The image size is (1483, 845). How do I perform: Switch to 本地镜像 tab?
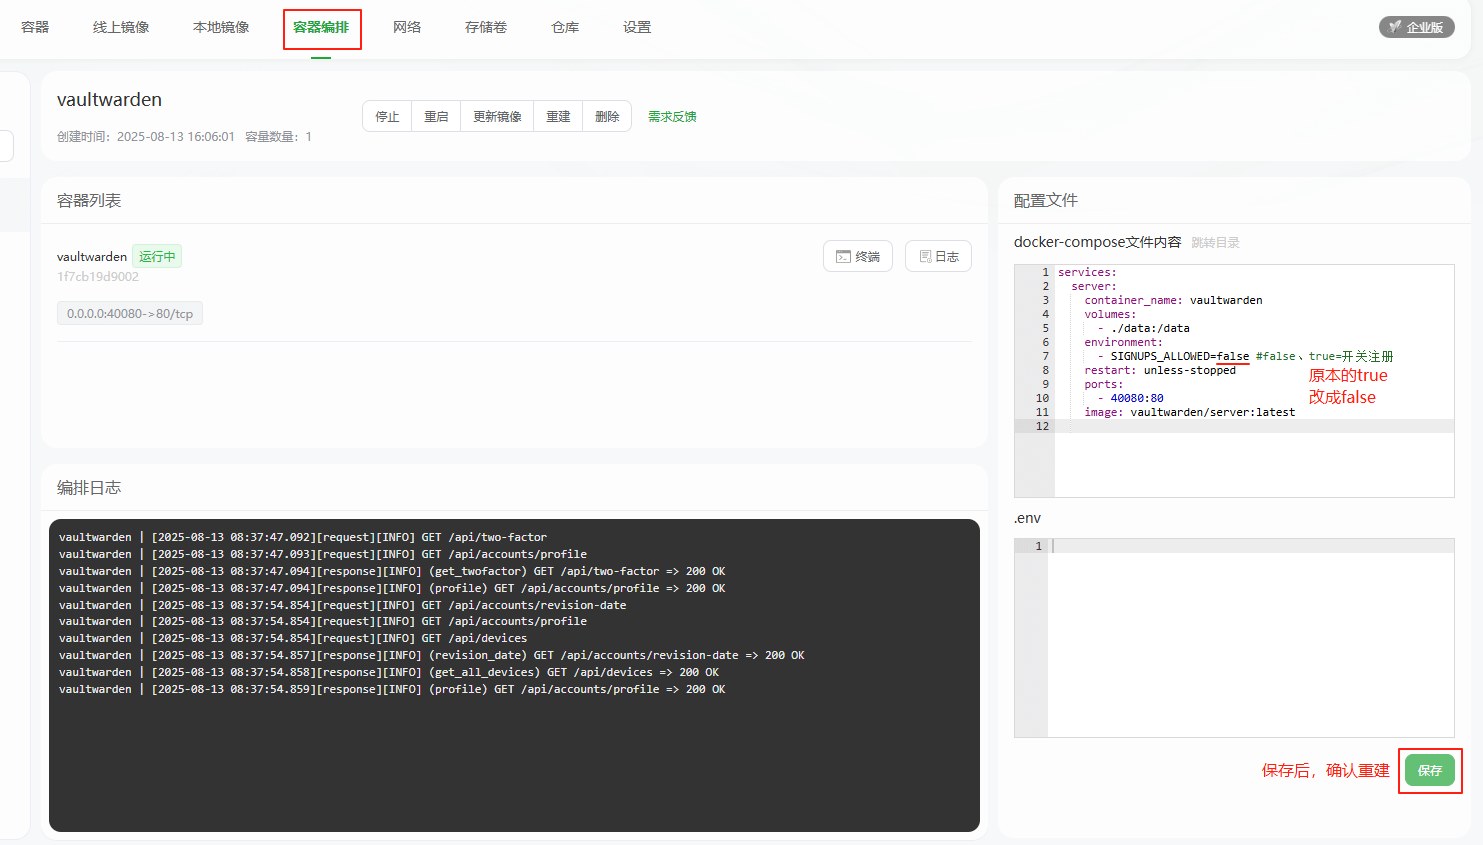tap(221, 27)
